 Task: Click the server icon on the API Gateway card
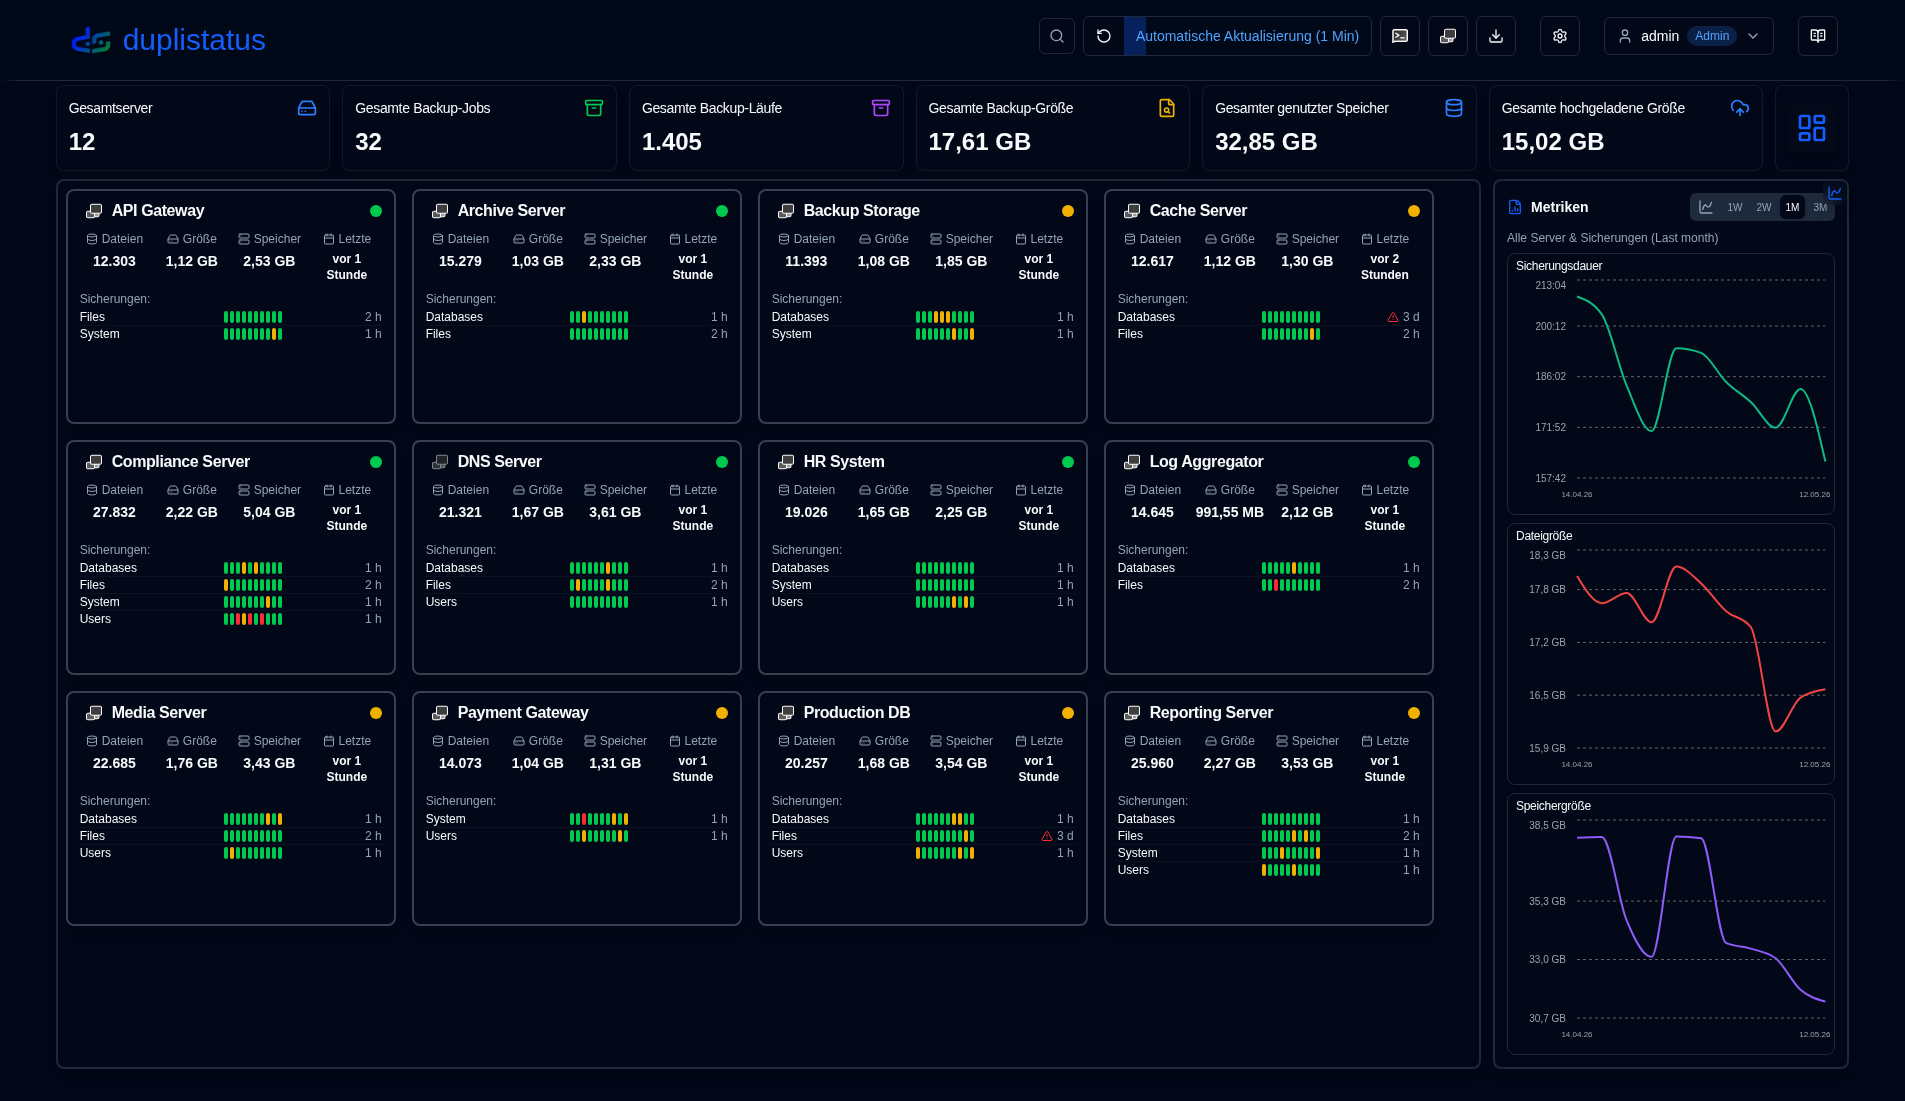(x=94, y=211)
